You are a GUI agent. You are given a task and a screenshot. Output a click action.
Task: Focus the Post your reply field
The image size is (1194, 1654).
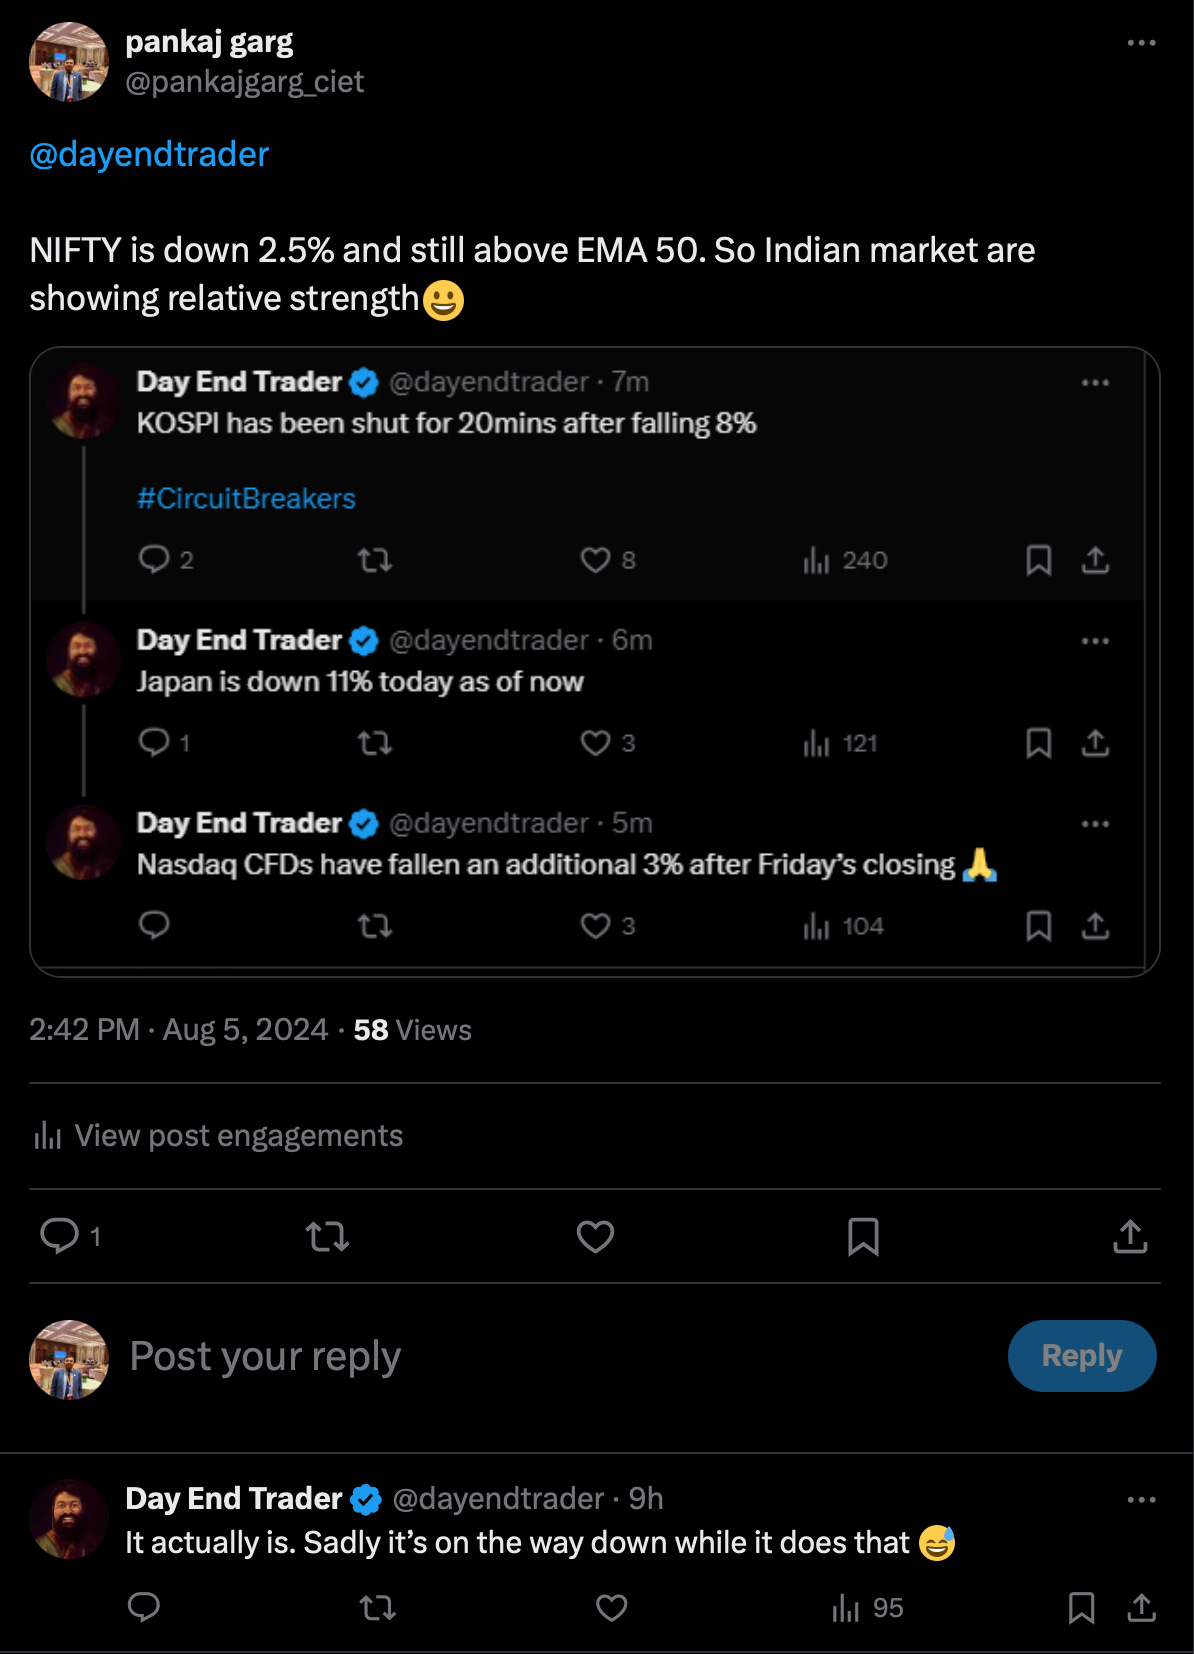(x=560, y=1357)
